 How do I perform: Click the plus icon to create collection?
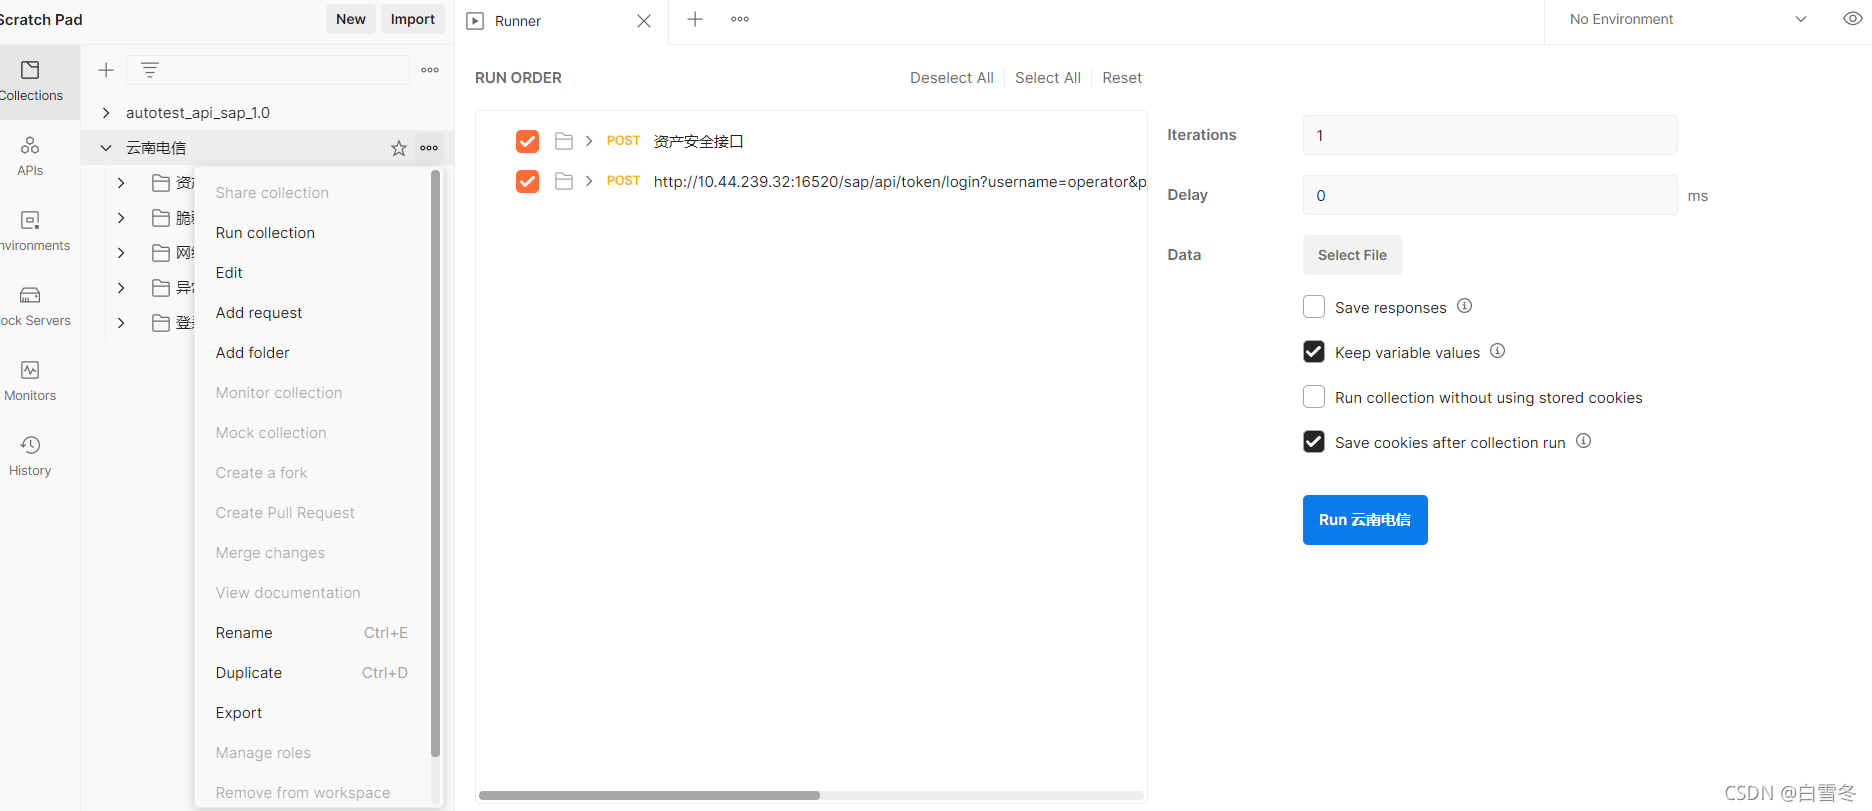106,70
